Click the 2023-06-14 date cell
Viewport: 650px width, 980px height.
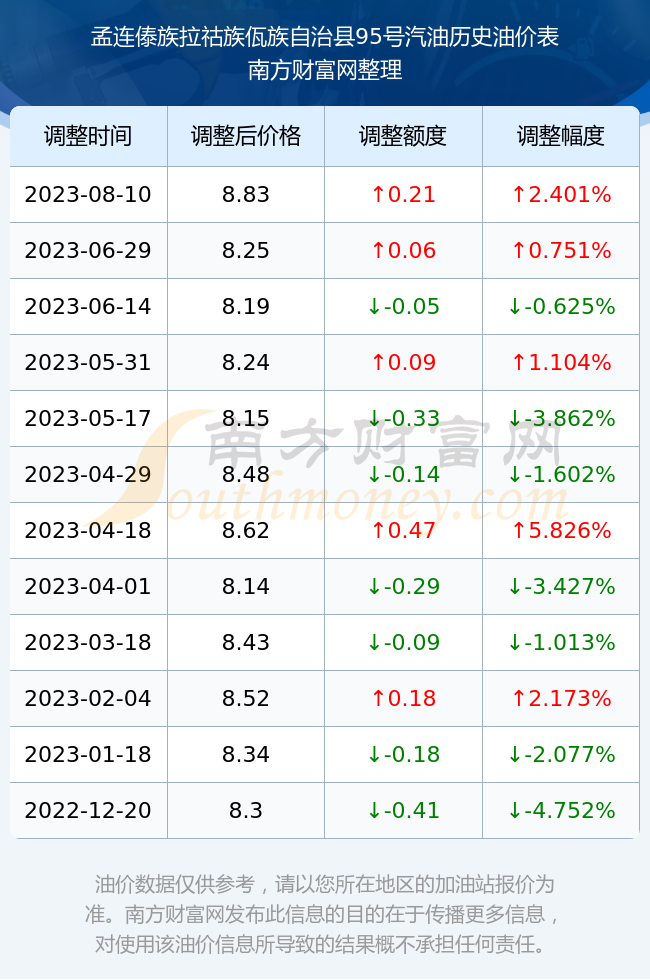tap(88, 306)
